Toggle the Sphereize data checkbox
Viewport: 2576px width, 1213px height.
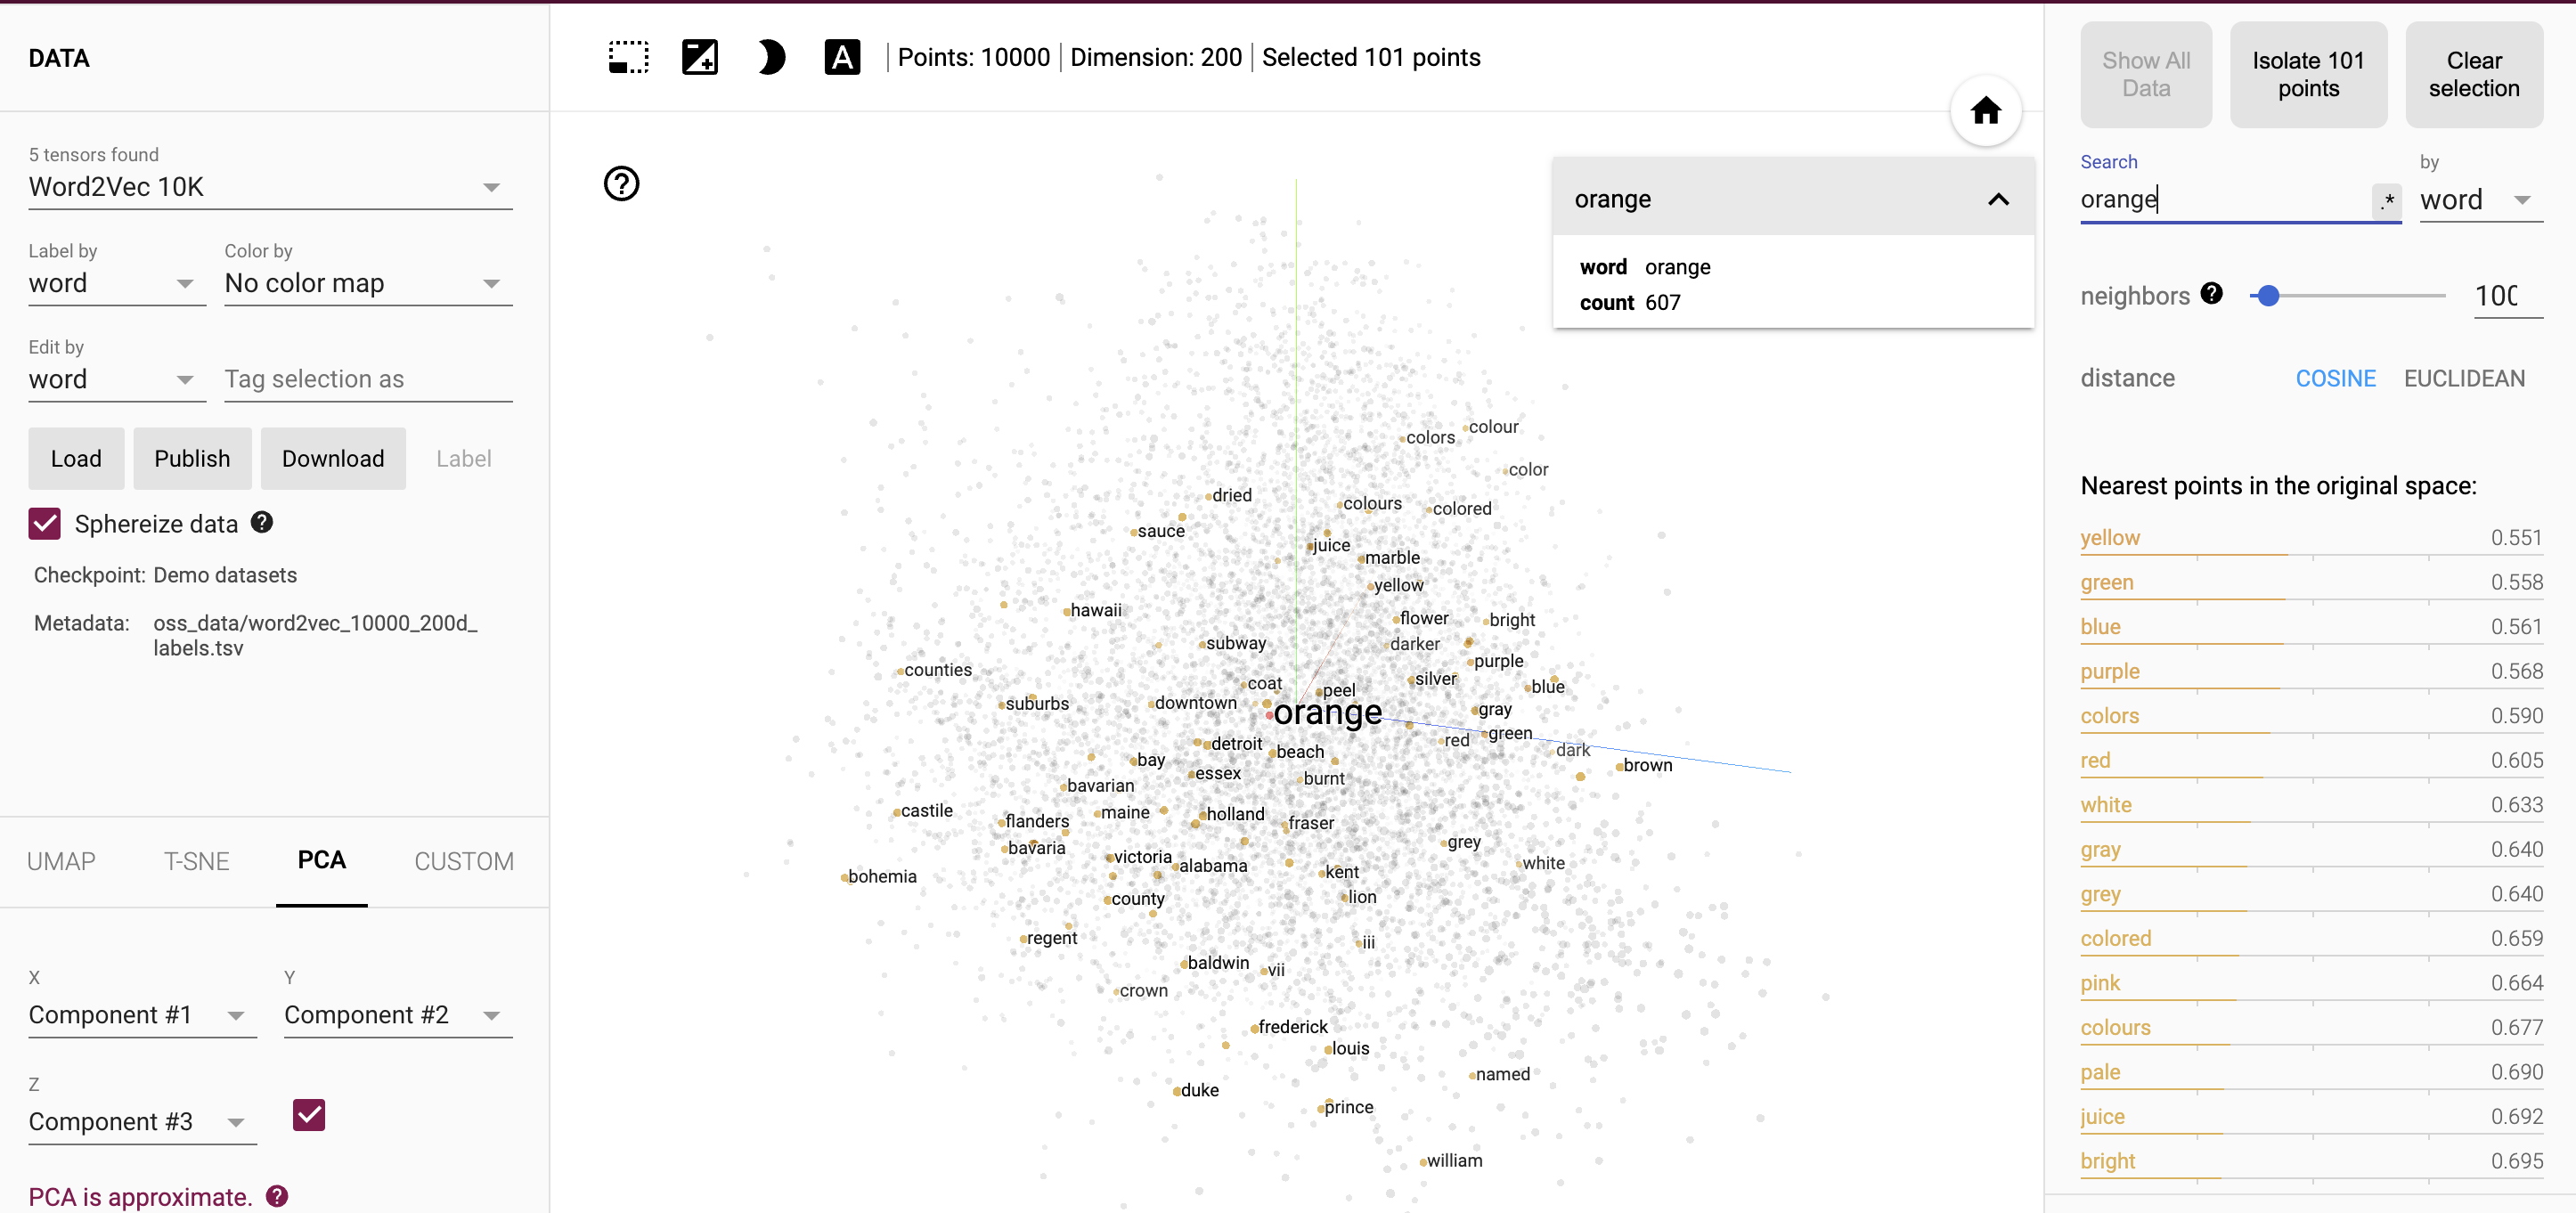[x=45, y=523]
